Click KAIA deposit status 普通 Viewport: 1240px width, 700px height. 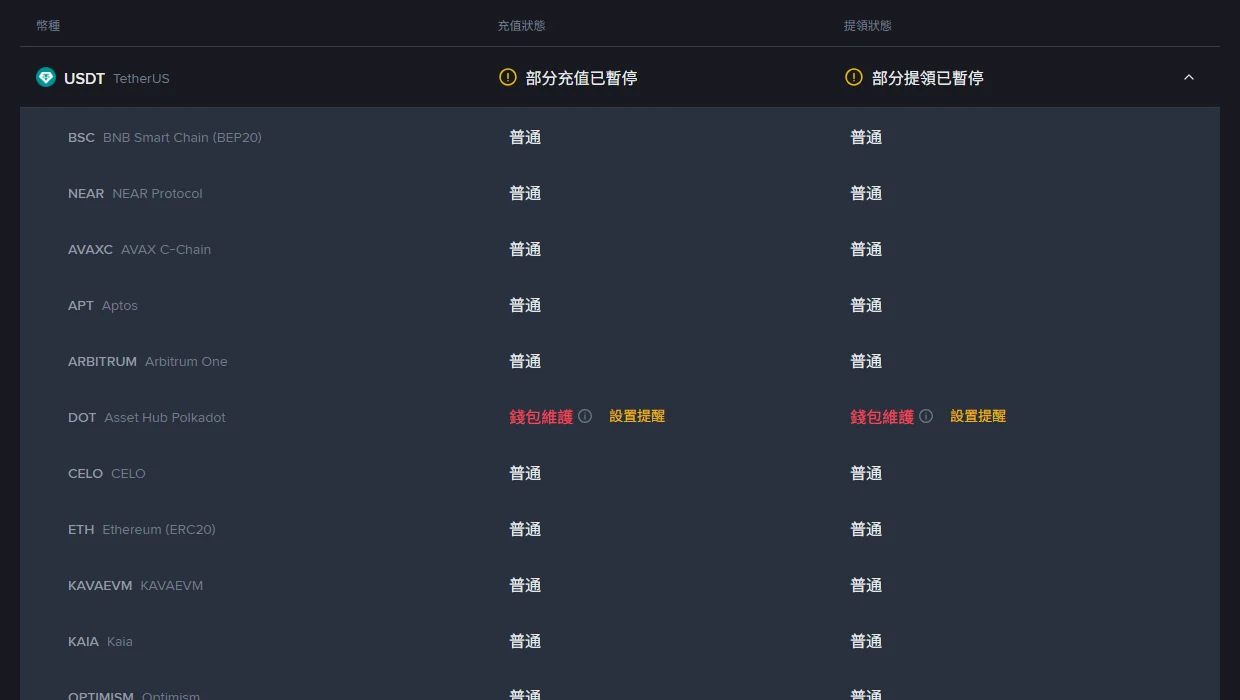tap(525, 641)
